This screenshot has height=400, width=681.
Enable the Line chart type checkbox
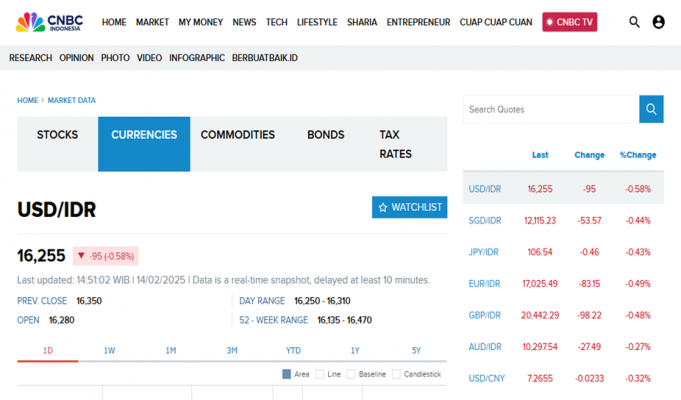320,374
